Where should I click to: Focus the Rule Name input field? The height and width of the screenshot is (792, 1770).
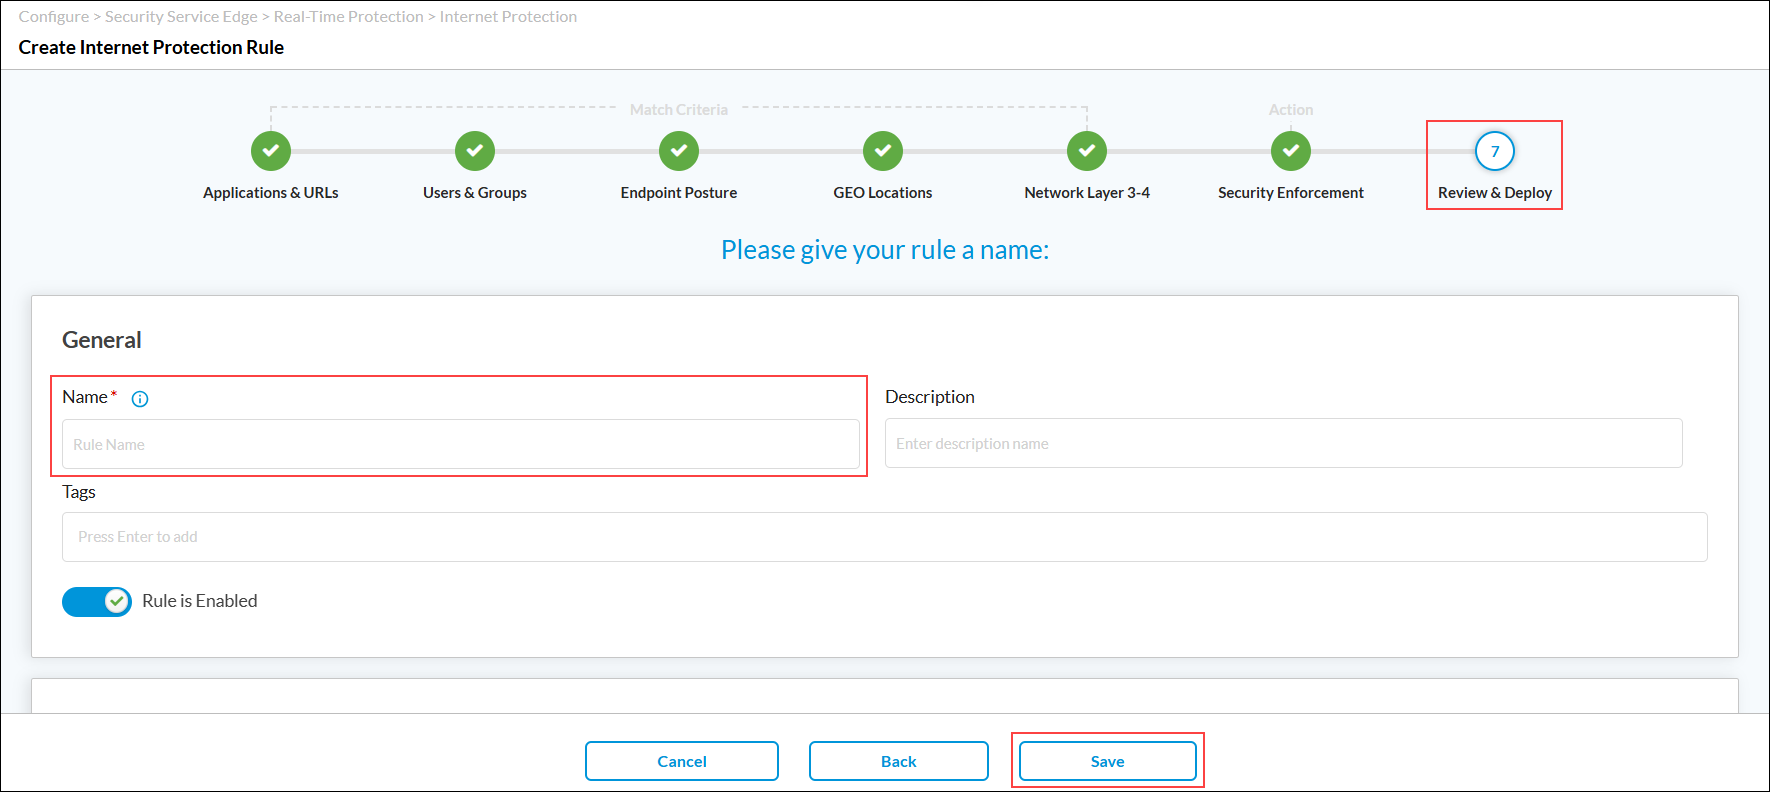click(x=460, y=444)
